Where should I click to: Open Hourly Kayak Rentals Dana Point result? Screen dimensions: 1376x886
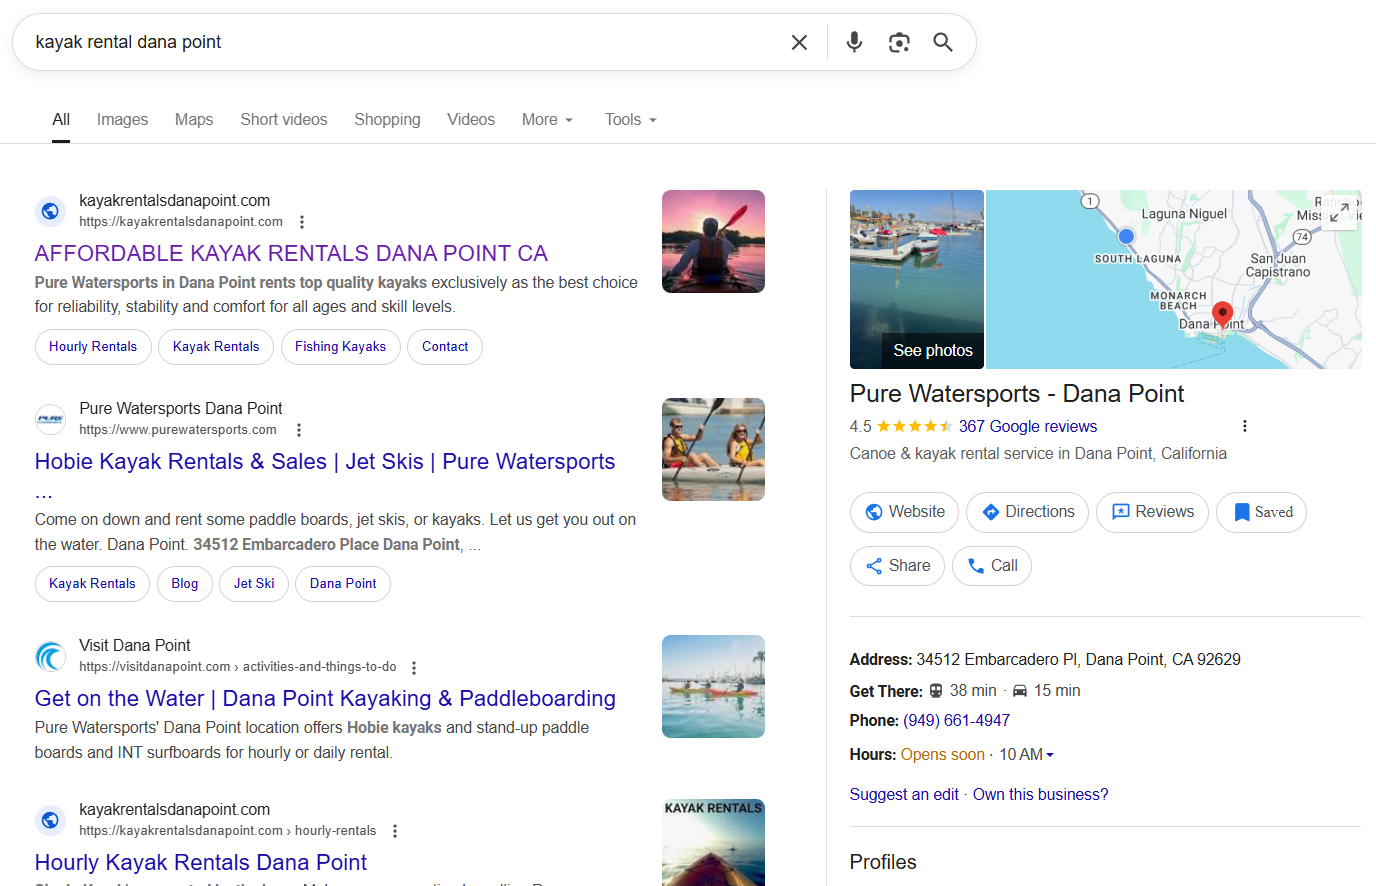pyautogui.click(x=201, y=863)
